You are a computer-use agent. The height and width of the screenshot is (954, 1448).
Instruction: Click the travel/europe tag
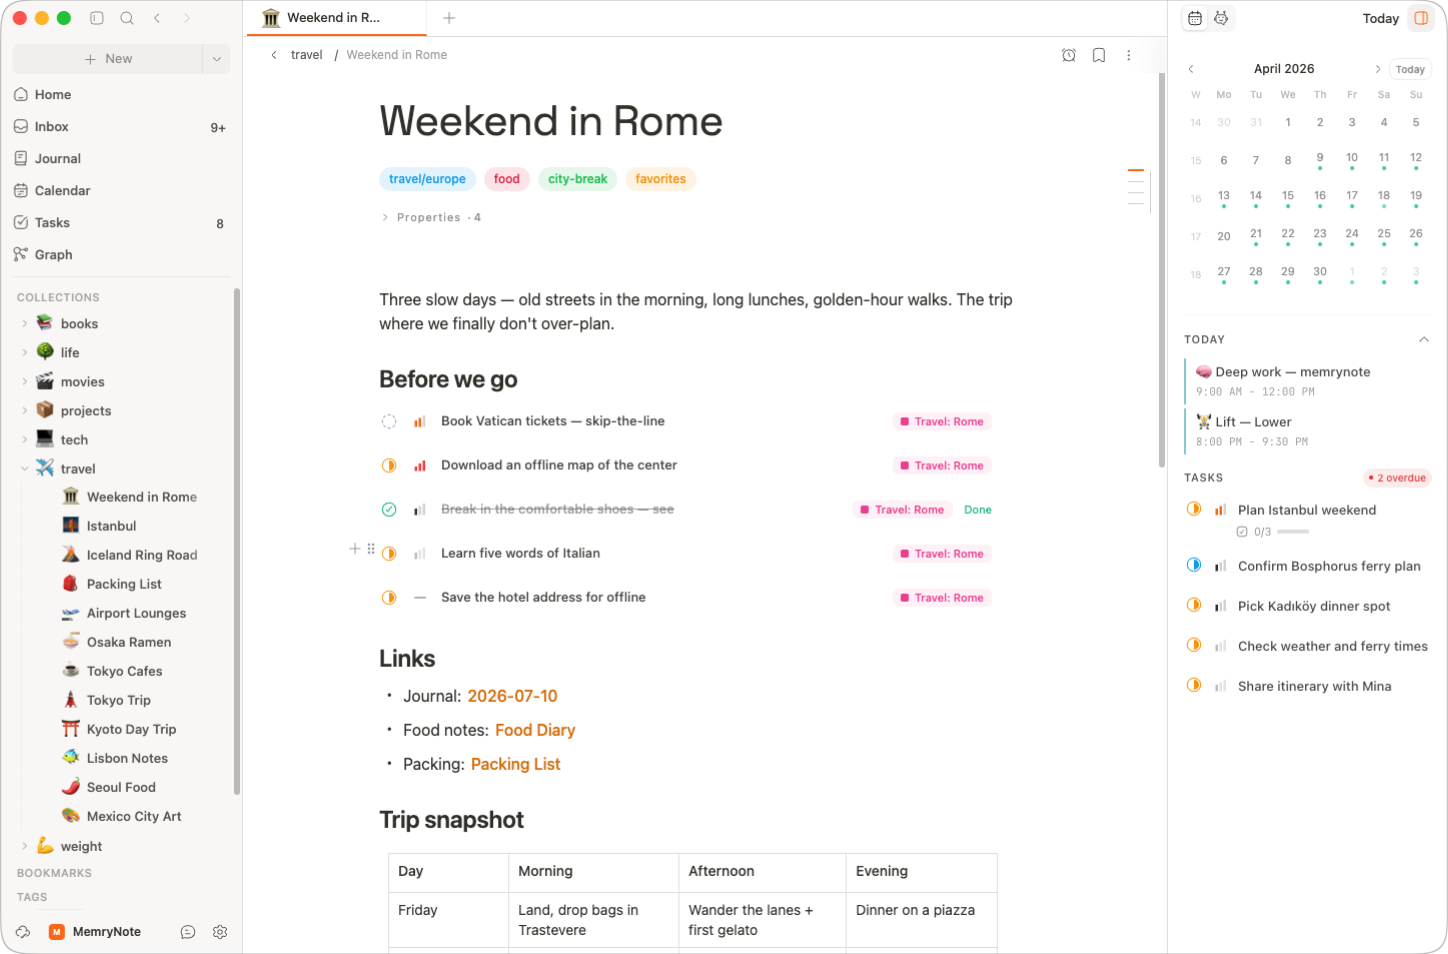click(x=427, y=179)
